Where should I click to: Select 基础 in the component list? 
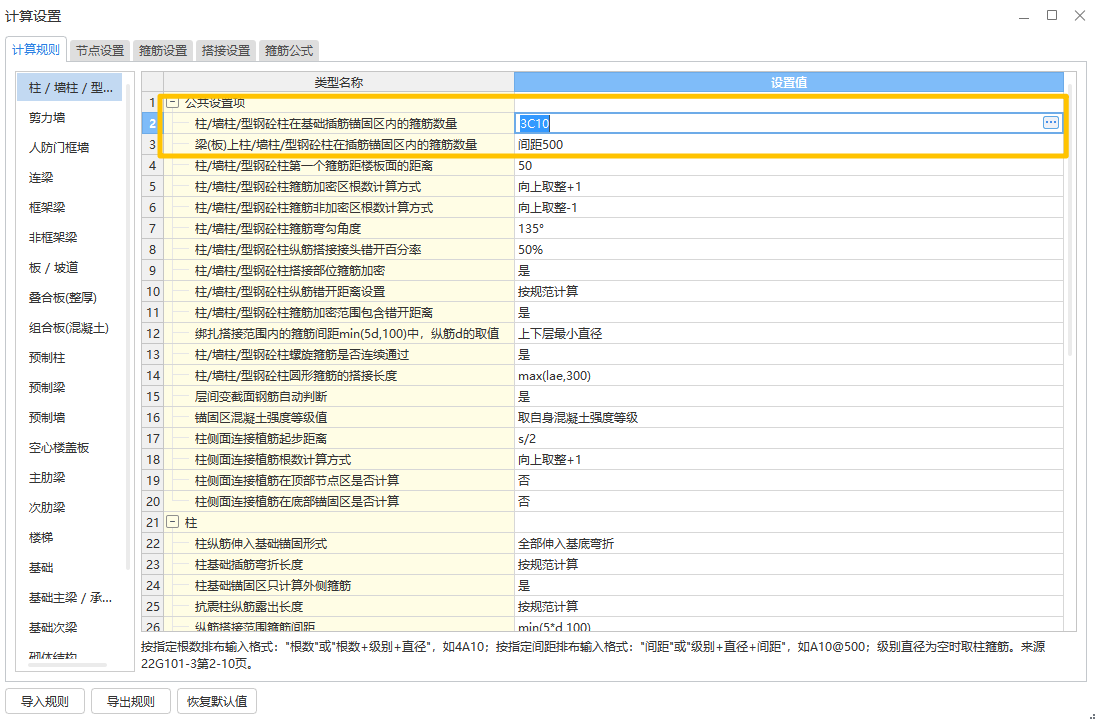[x=70, y=568]
